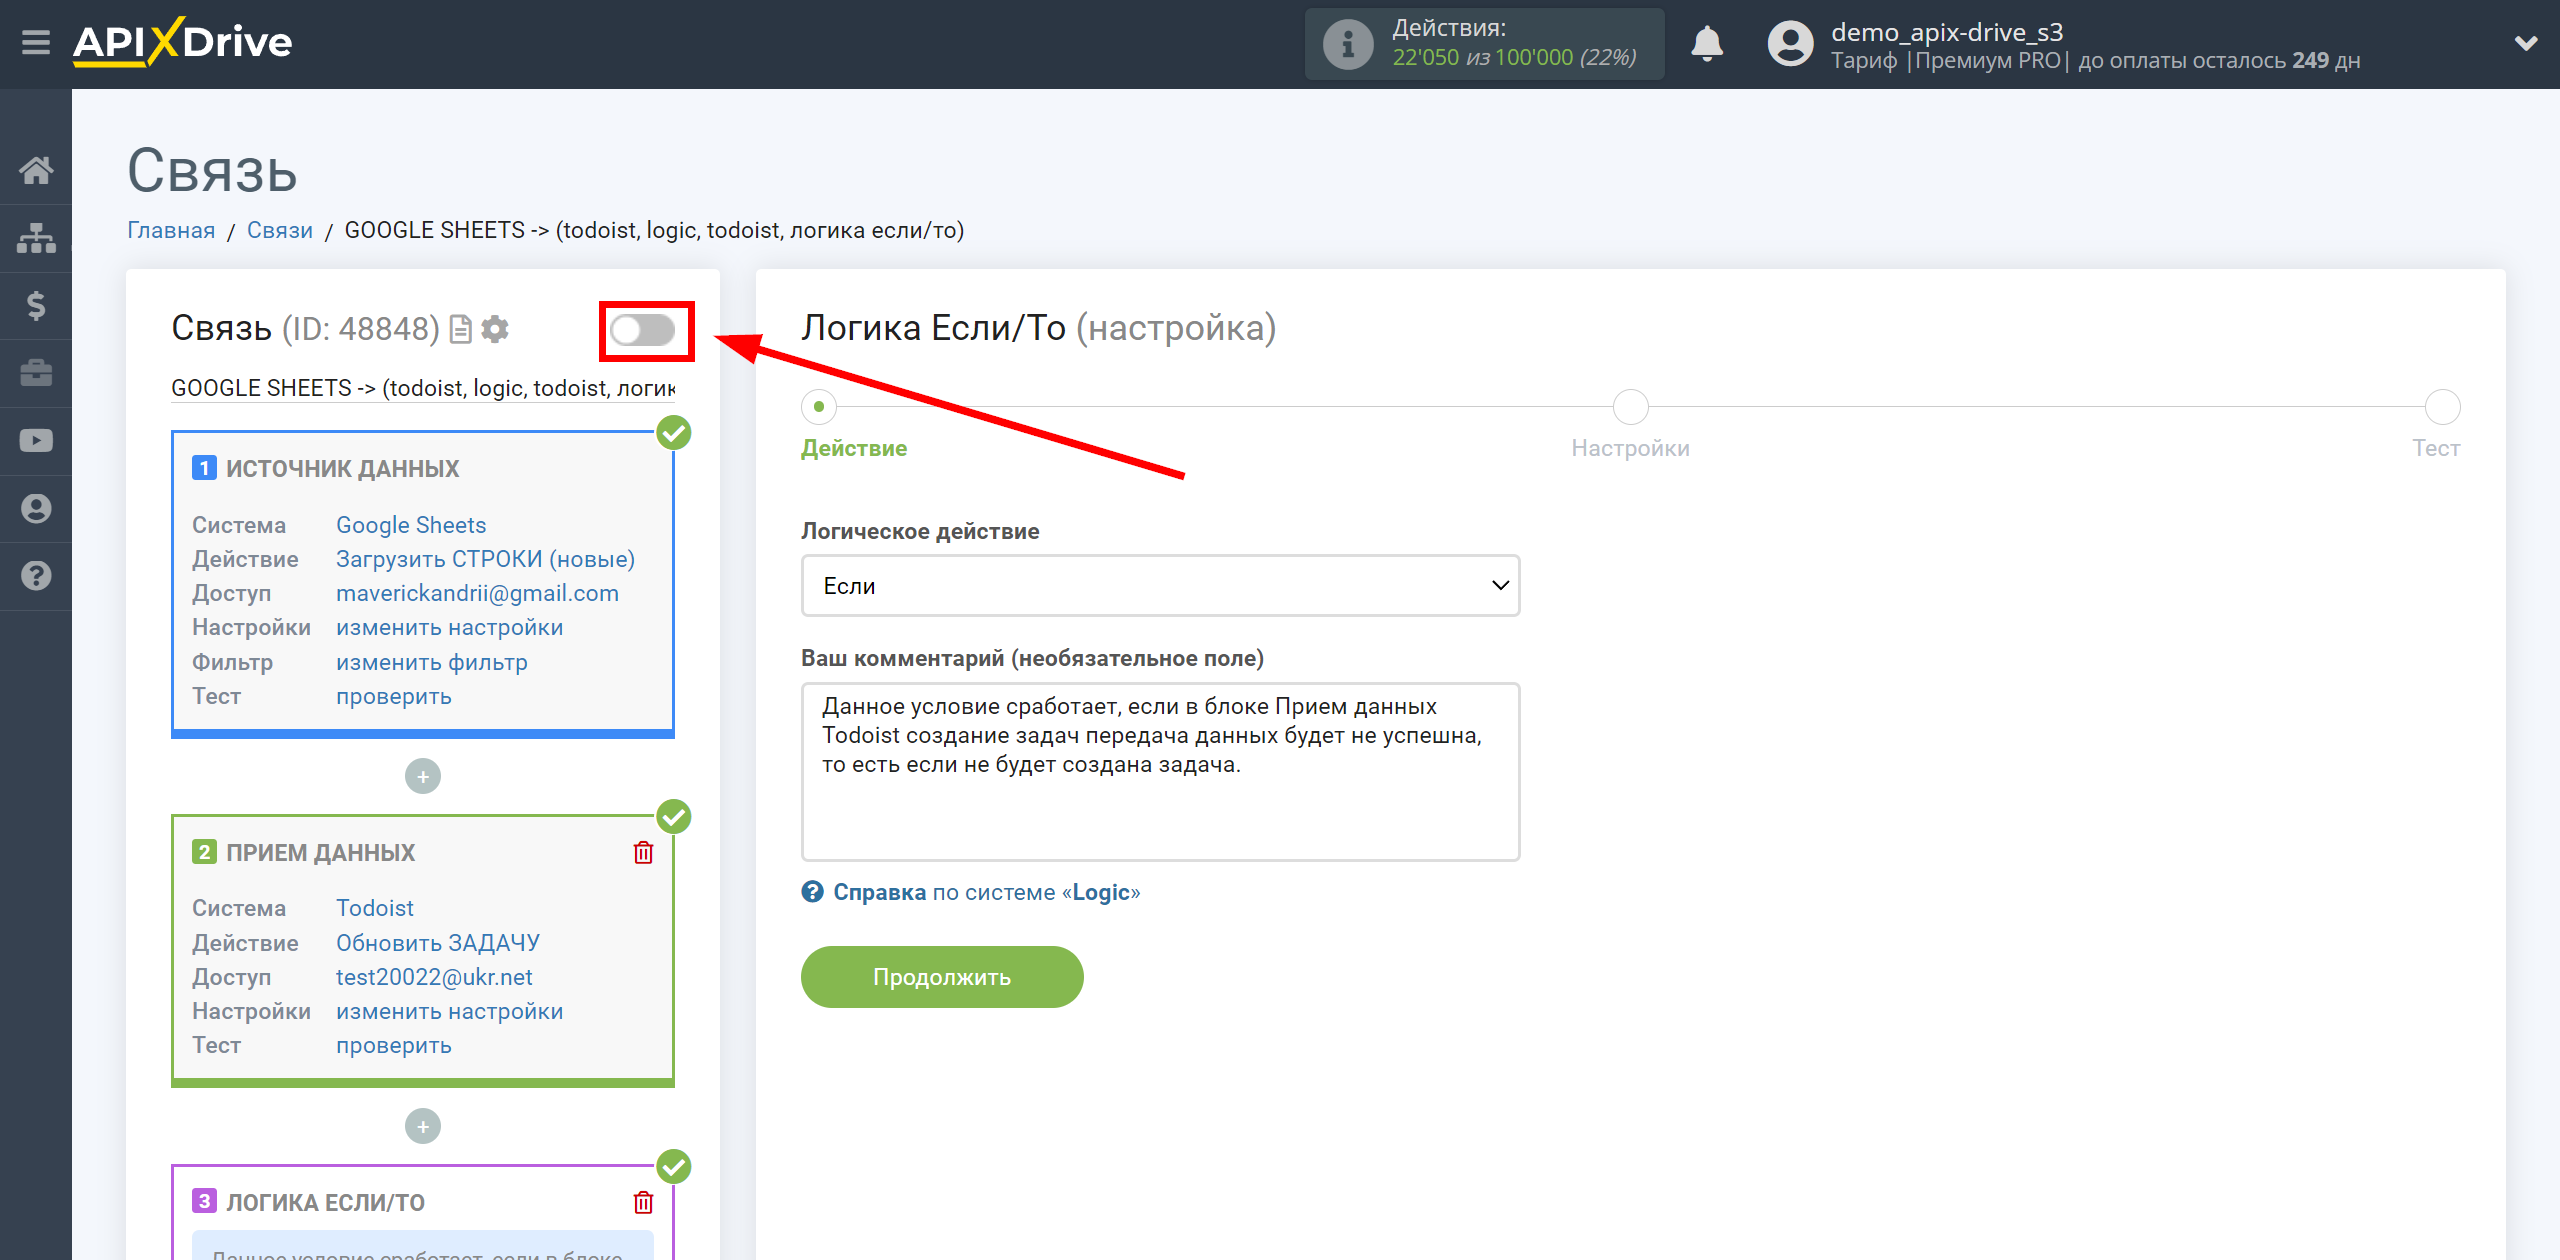The height and width of the screenshot is (1260, 2560).
Task: Open the Справка по системе Logic link
Action: tap(986, 892)
